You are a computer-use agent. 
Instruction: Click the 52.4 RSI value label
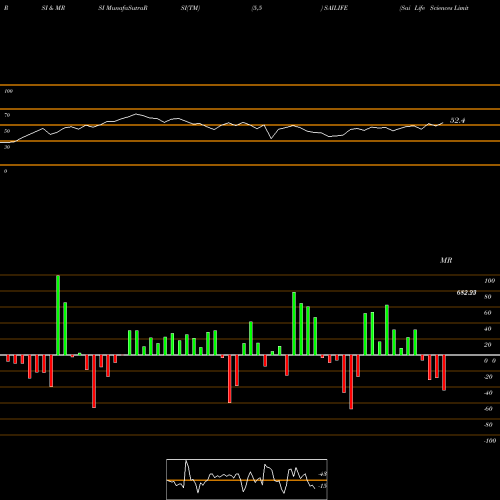pyautogui.click(x=457, y=120)
